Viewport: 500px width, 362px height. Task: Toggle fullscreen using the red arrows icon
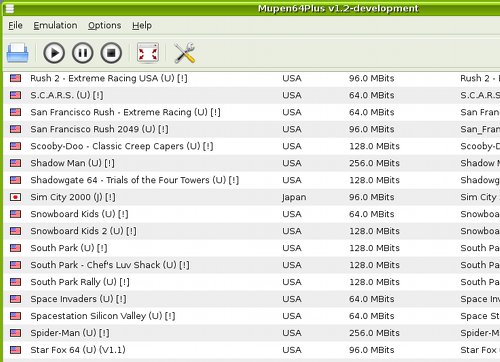point(148,53)
